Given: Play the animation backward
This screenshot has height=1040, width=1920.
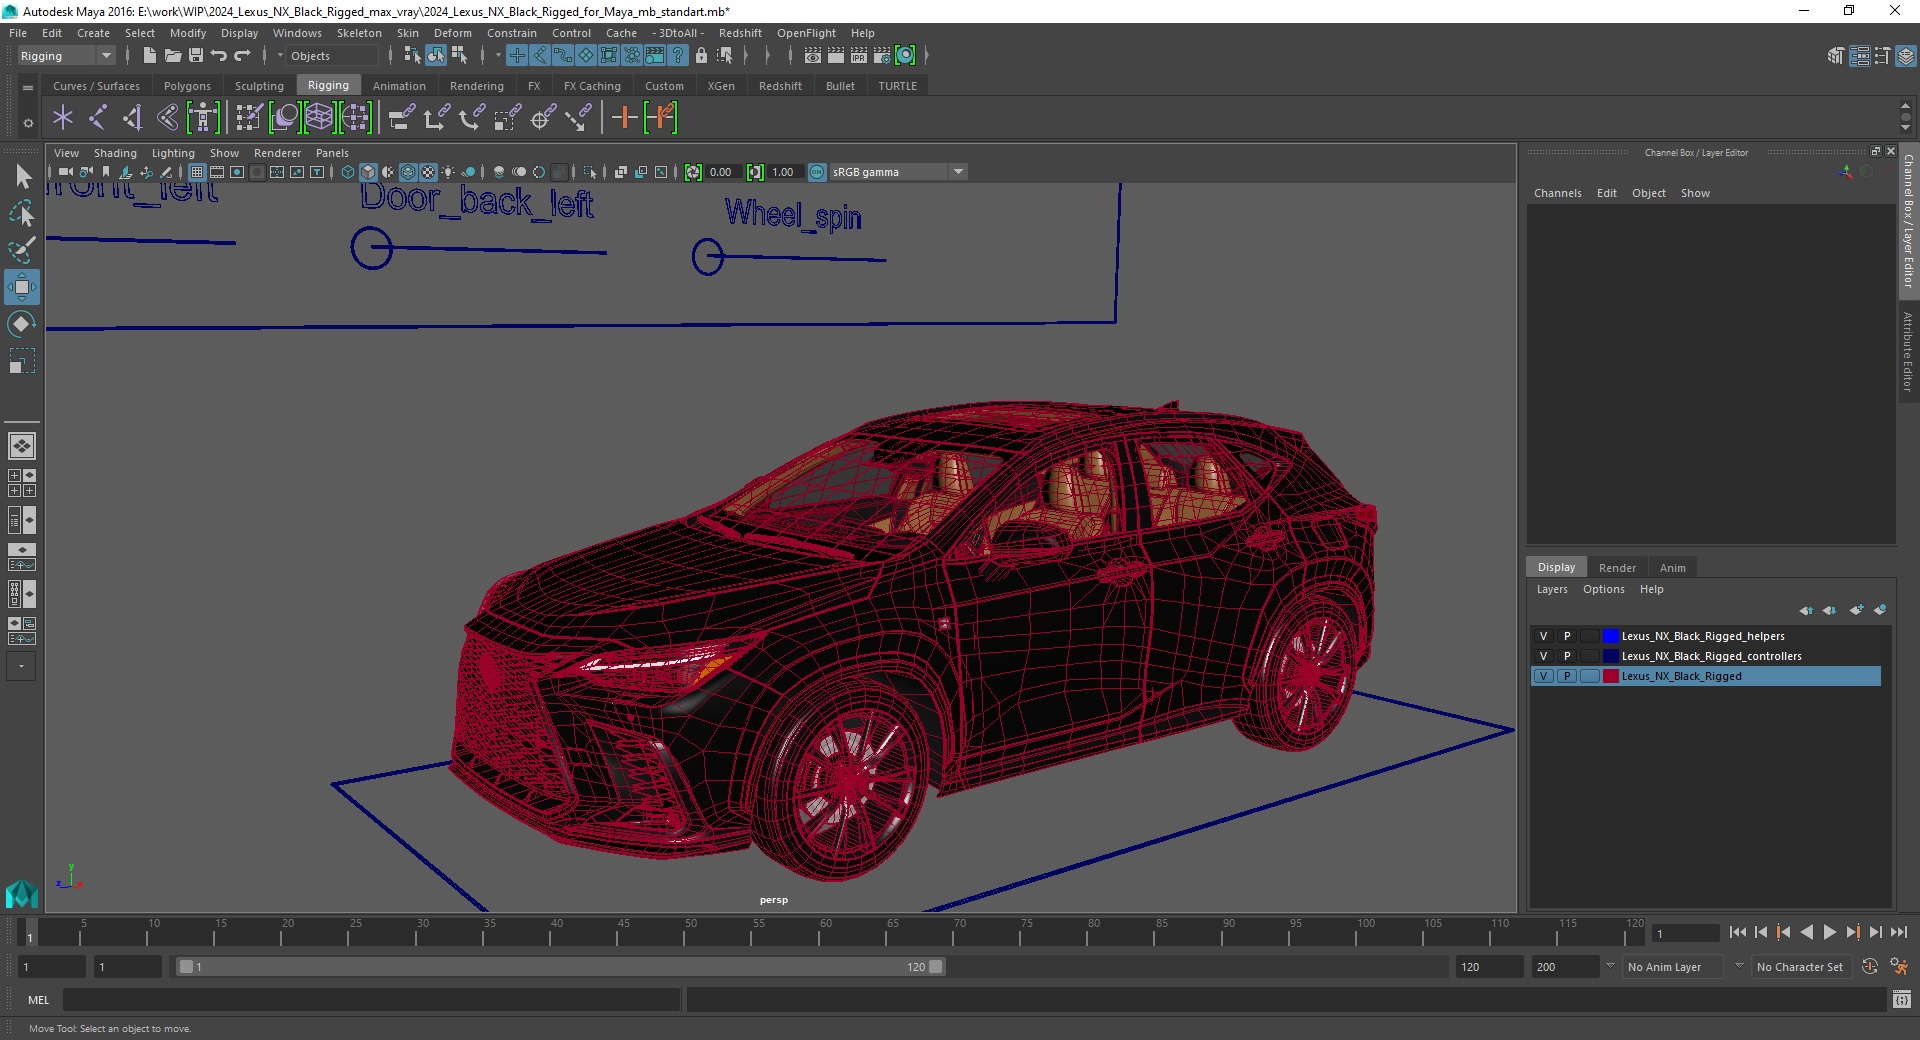Looking at the screenshot, I should point(1806,932).
